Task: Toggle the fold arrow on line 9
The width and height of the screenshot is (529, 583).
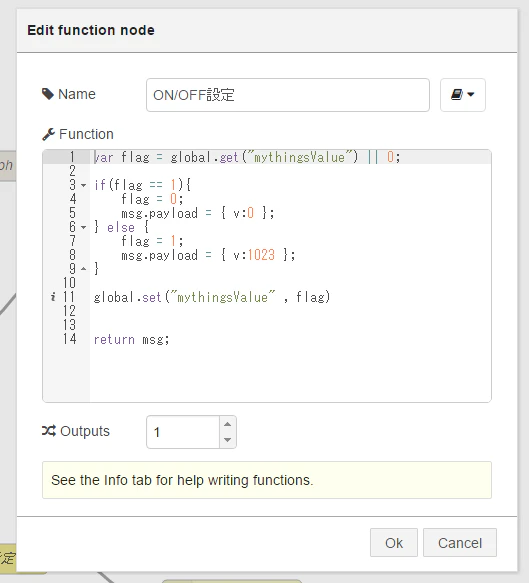Action: pyautogui.click(x=84, y=269)
